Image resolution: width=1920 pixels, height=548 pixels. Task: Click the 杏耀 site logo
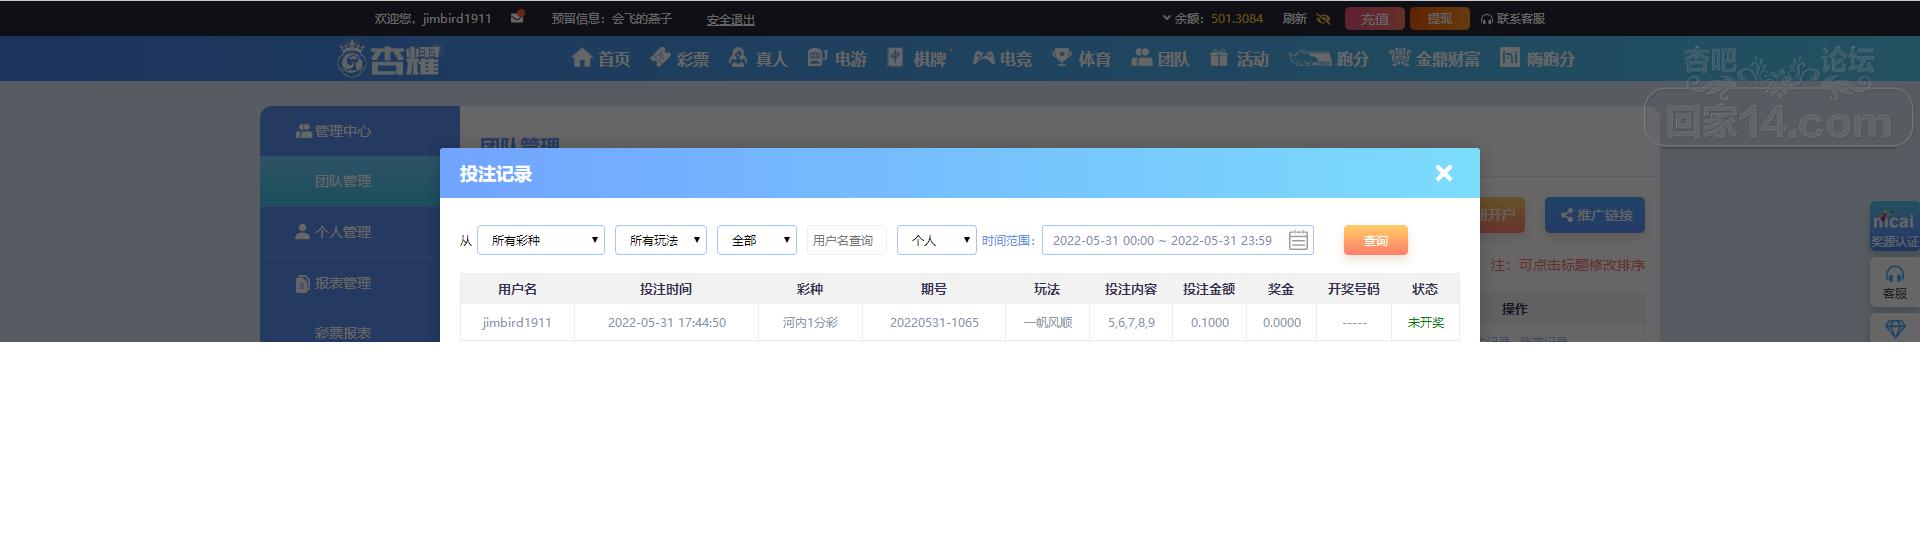(x=388, y=59)
